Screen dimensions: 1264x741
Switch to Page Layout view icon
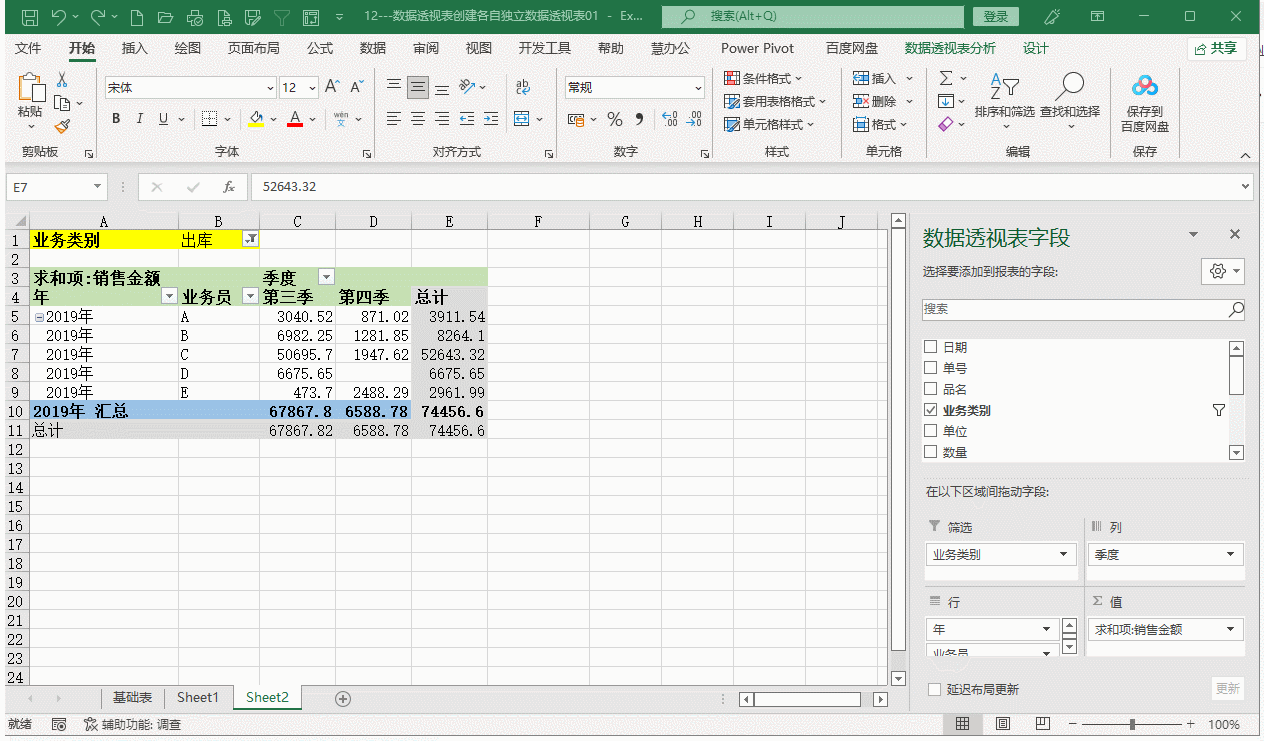tap(1002, 724)
